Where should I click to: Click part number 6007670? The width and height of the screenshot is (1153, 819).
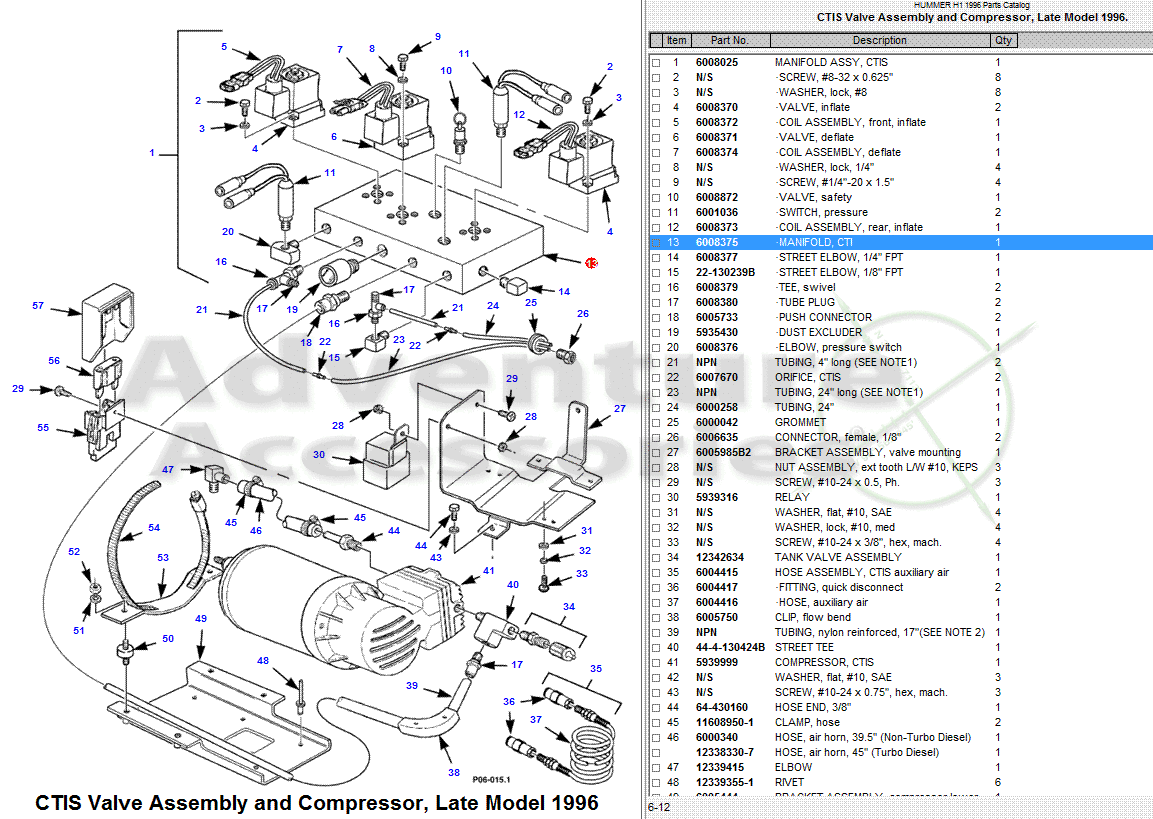(x=717, y=377)
